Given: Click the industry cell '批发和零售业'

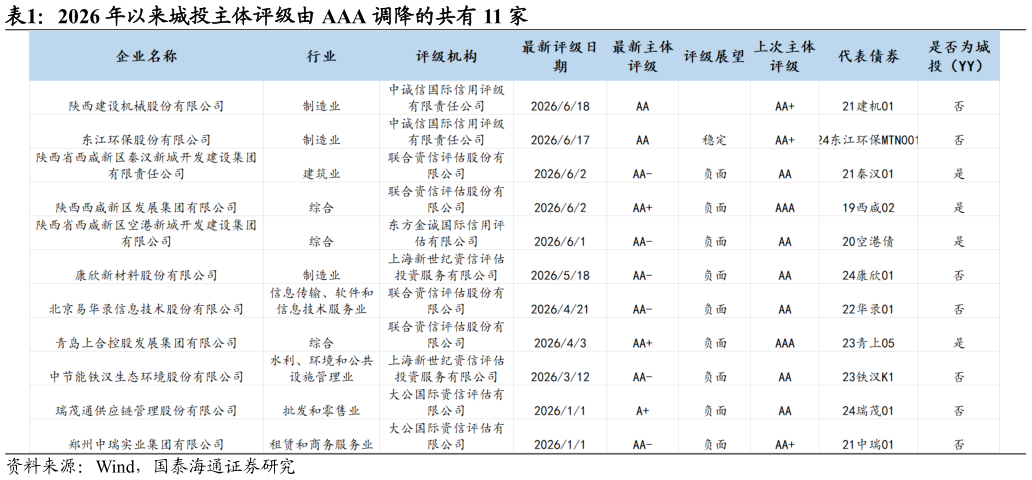Looking at the screenshot, I should (x=321, y=411).
